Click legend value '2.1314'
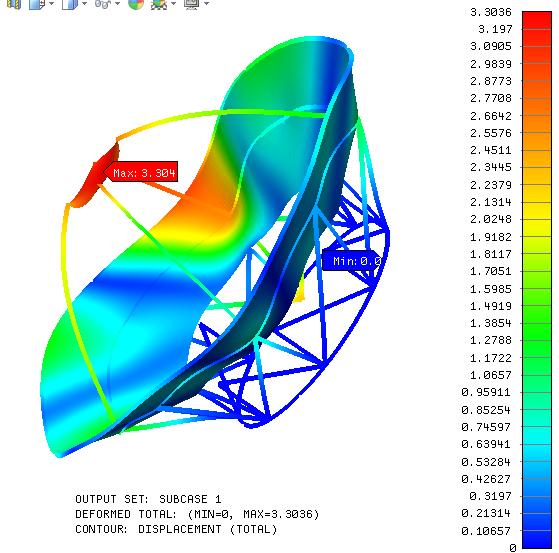This screenshot has height=553, width=559. point(491,202)
